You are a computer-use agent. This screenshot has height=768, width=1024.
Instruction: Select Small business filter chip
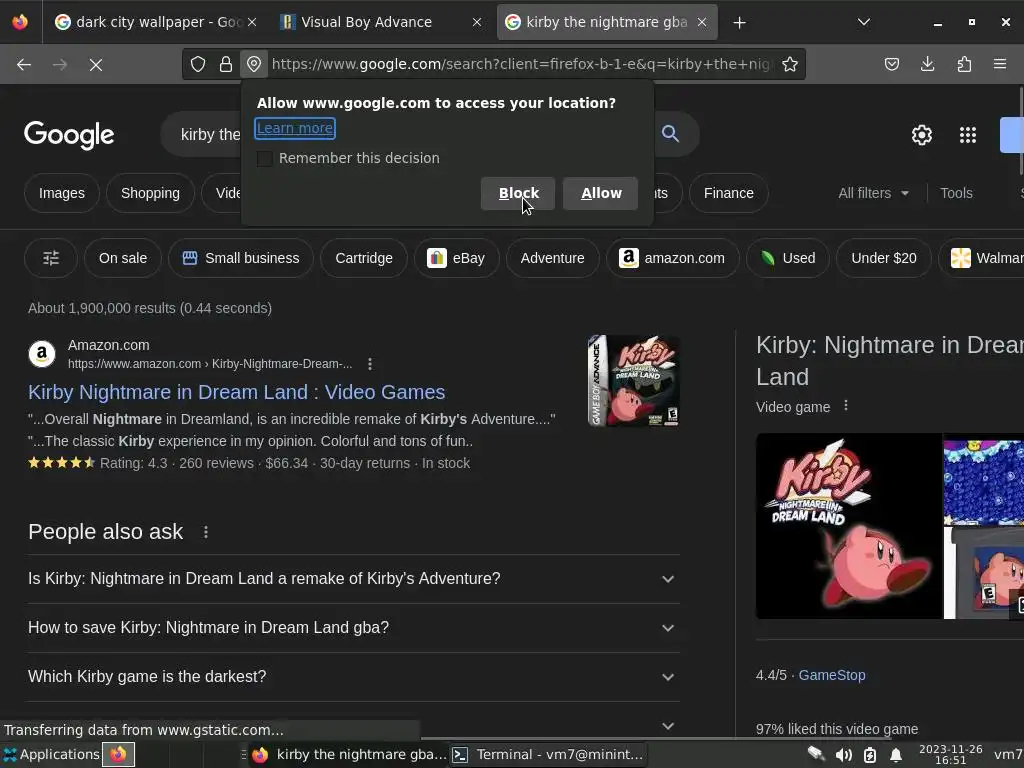pos(241,258)
